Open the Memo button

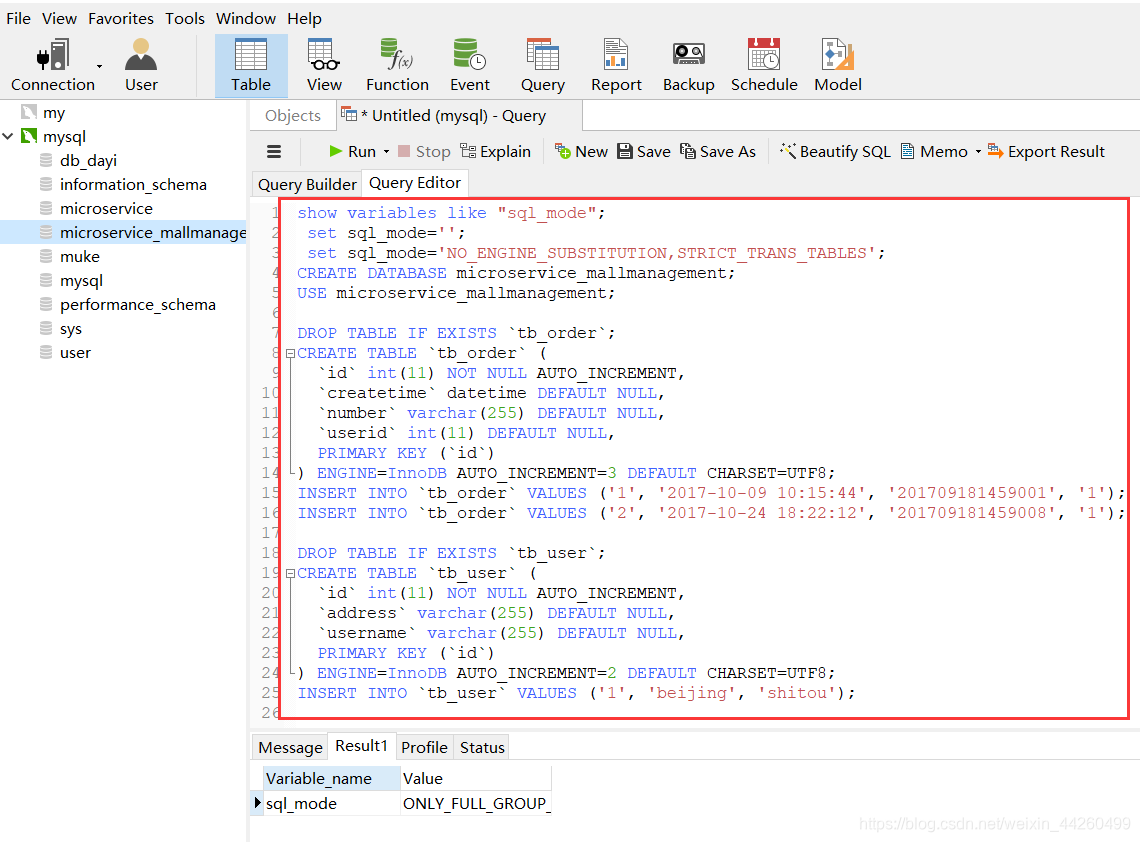pos(934,151)
